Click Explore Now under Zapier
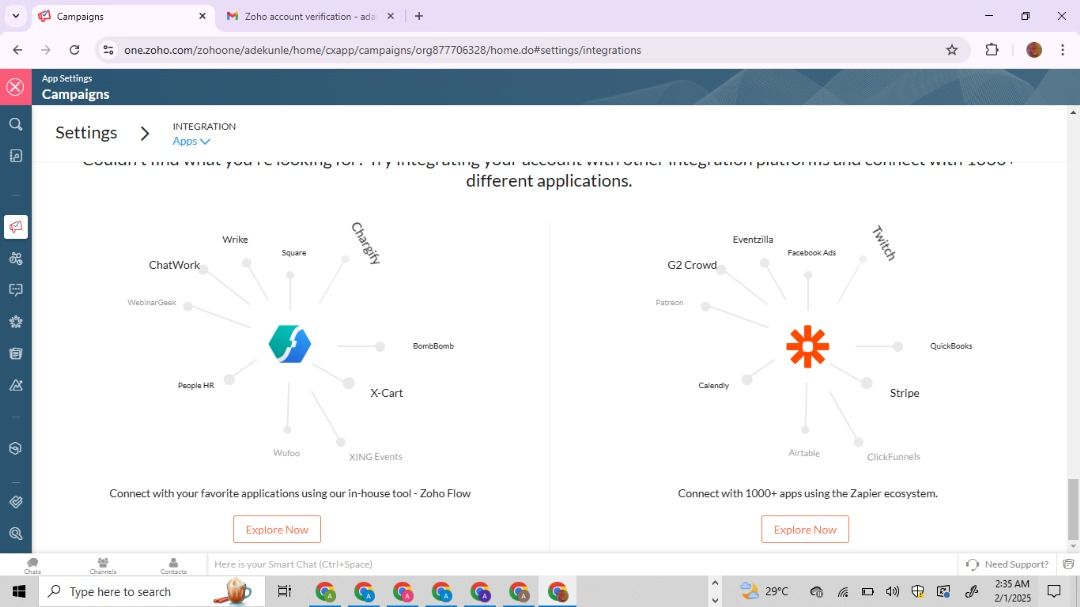1080x607 pixels. click(x=804, y=529)
